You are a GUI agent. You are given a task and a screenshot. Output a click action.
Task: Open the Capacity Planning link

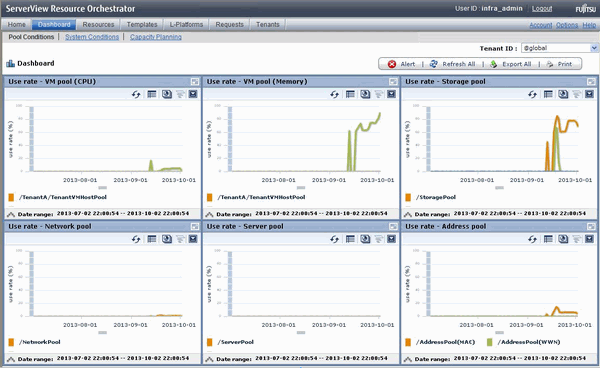156,37
